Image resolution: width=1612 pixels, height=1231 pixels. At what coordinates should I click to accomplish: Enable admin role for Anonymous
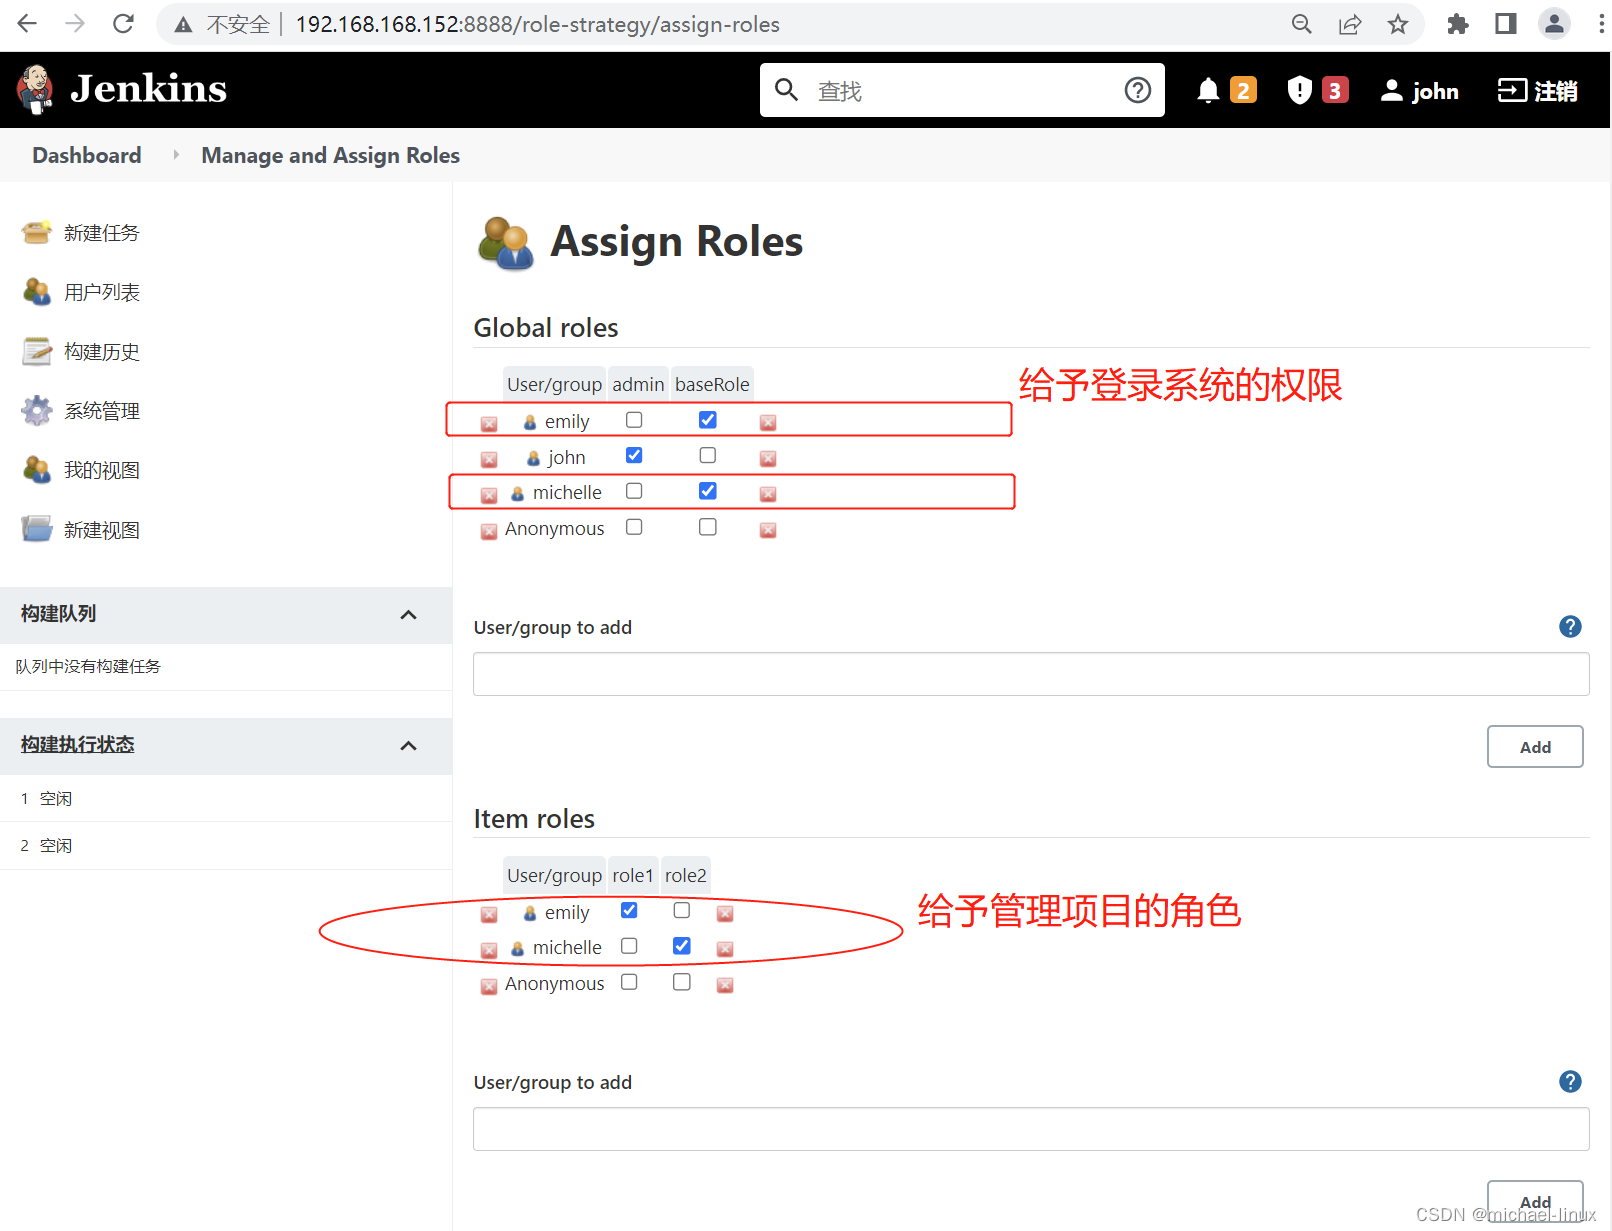(x=634, y=527)
